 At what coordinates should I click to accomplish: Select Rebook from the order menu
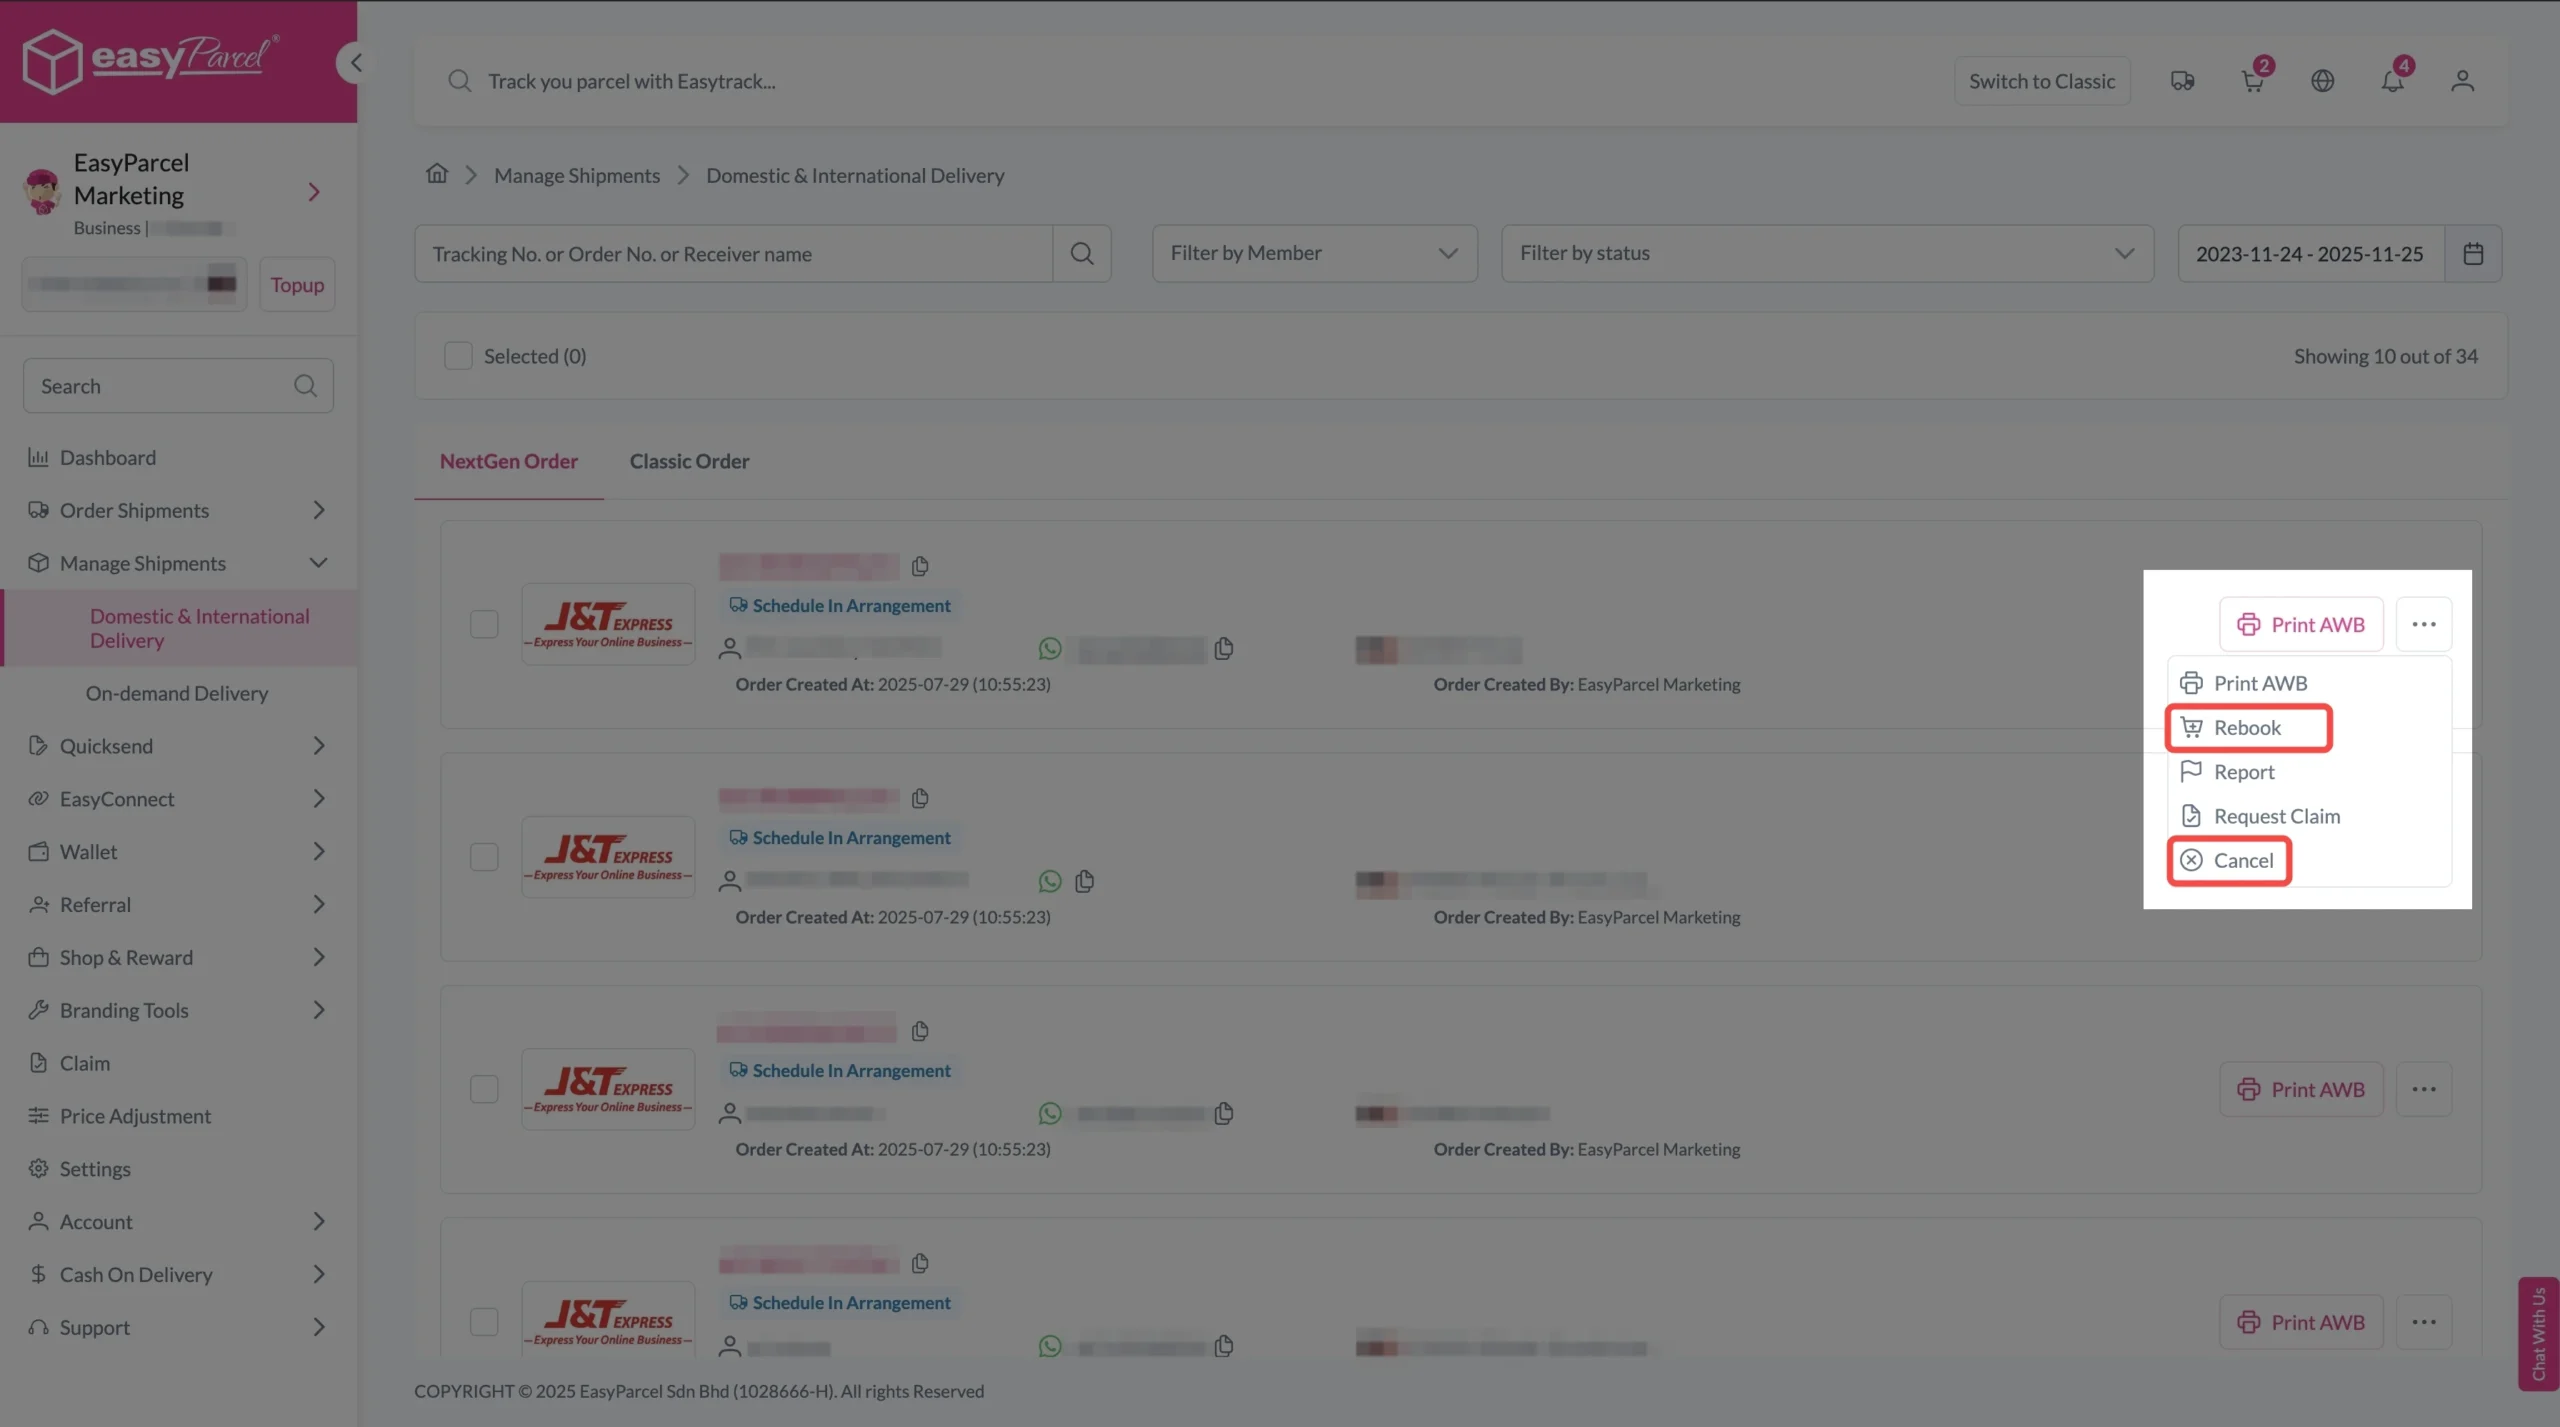pos(2247,728)
